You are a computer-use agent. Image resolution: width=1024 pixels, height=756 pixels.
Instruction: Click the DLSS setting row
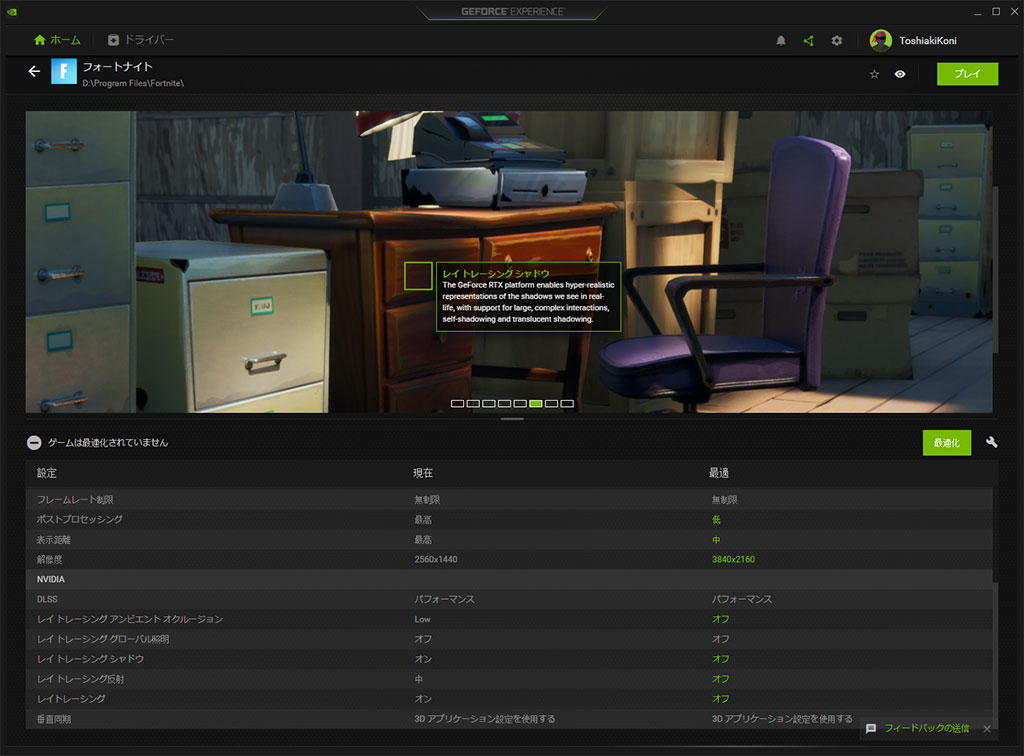(509, 599)
